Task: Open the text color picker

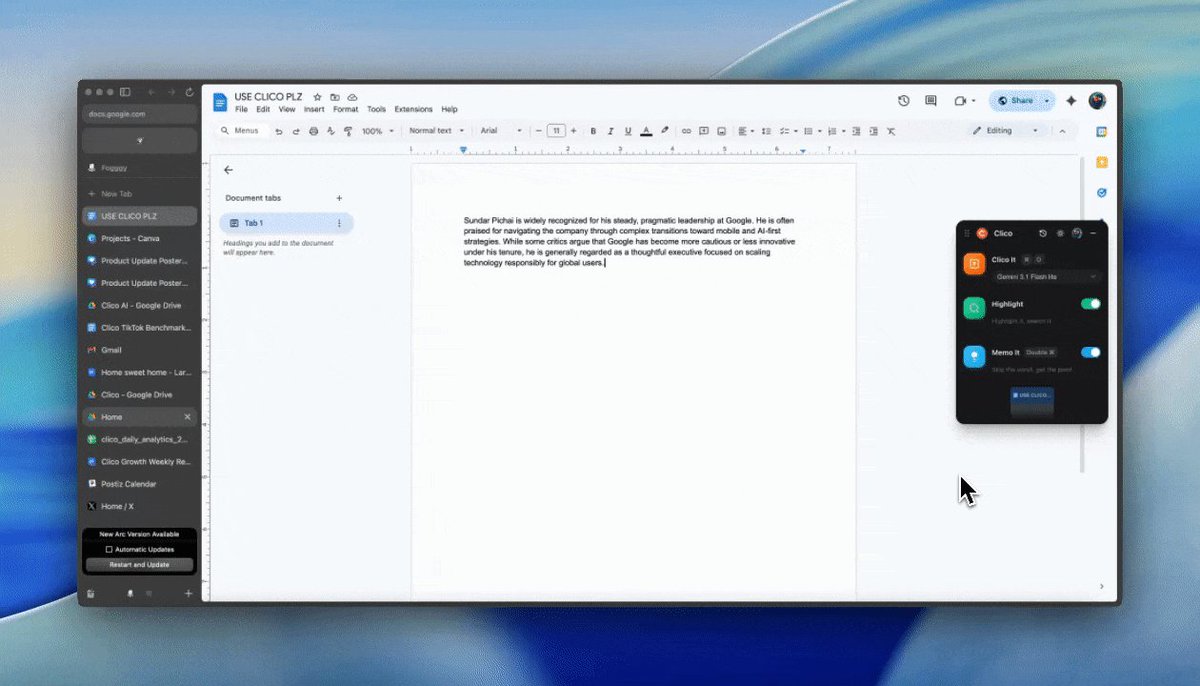Action: (646, 131)
